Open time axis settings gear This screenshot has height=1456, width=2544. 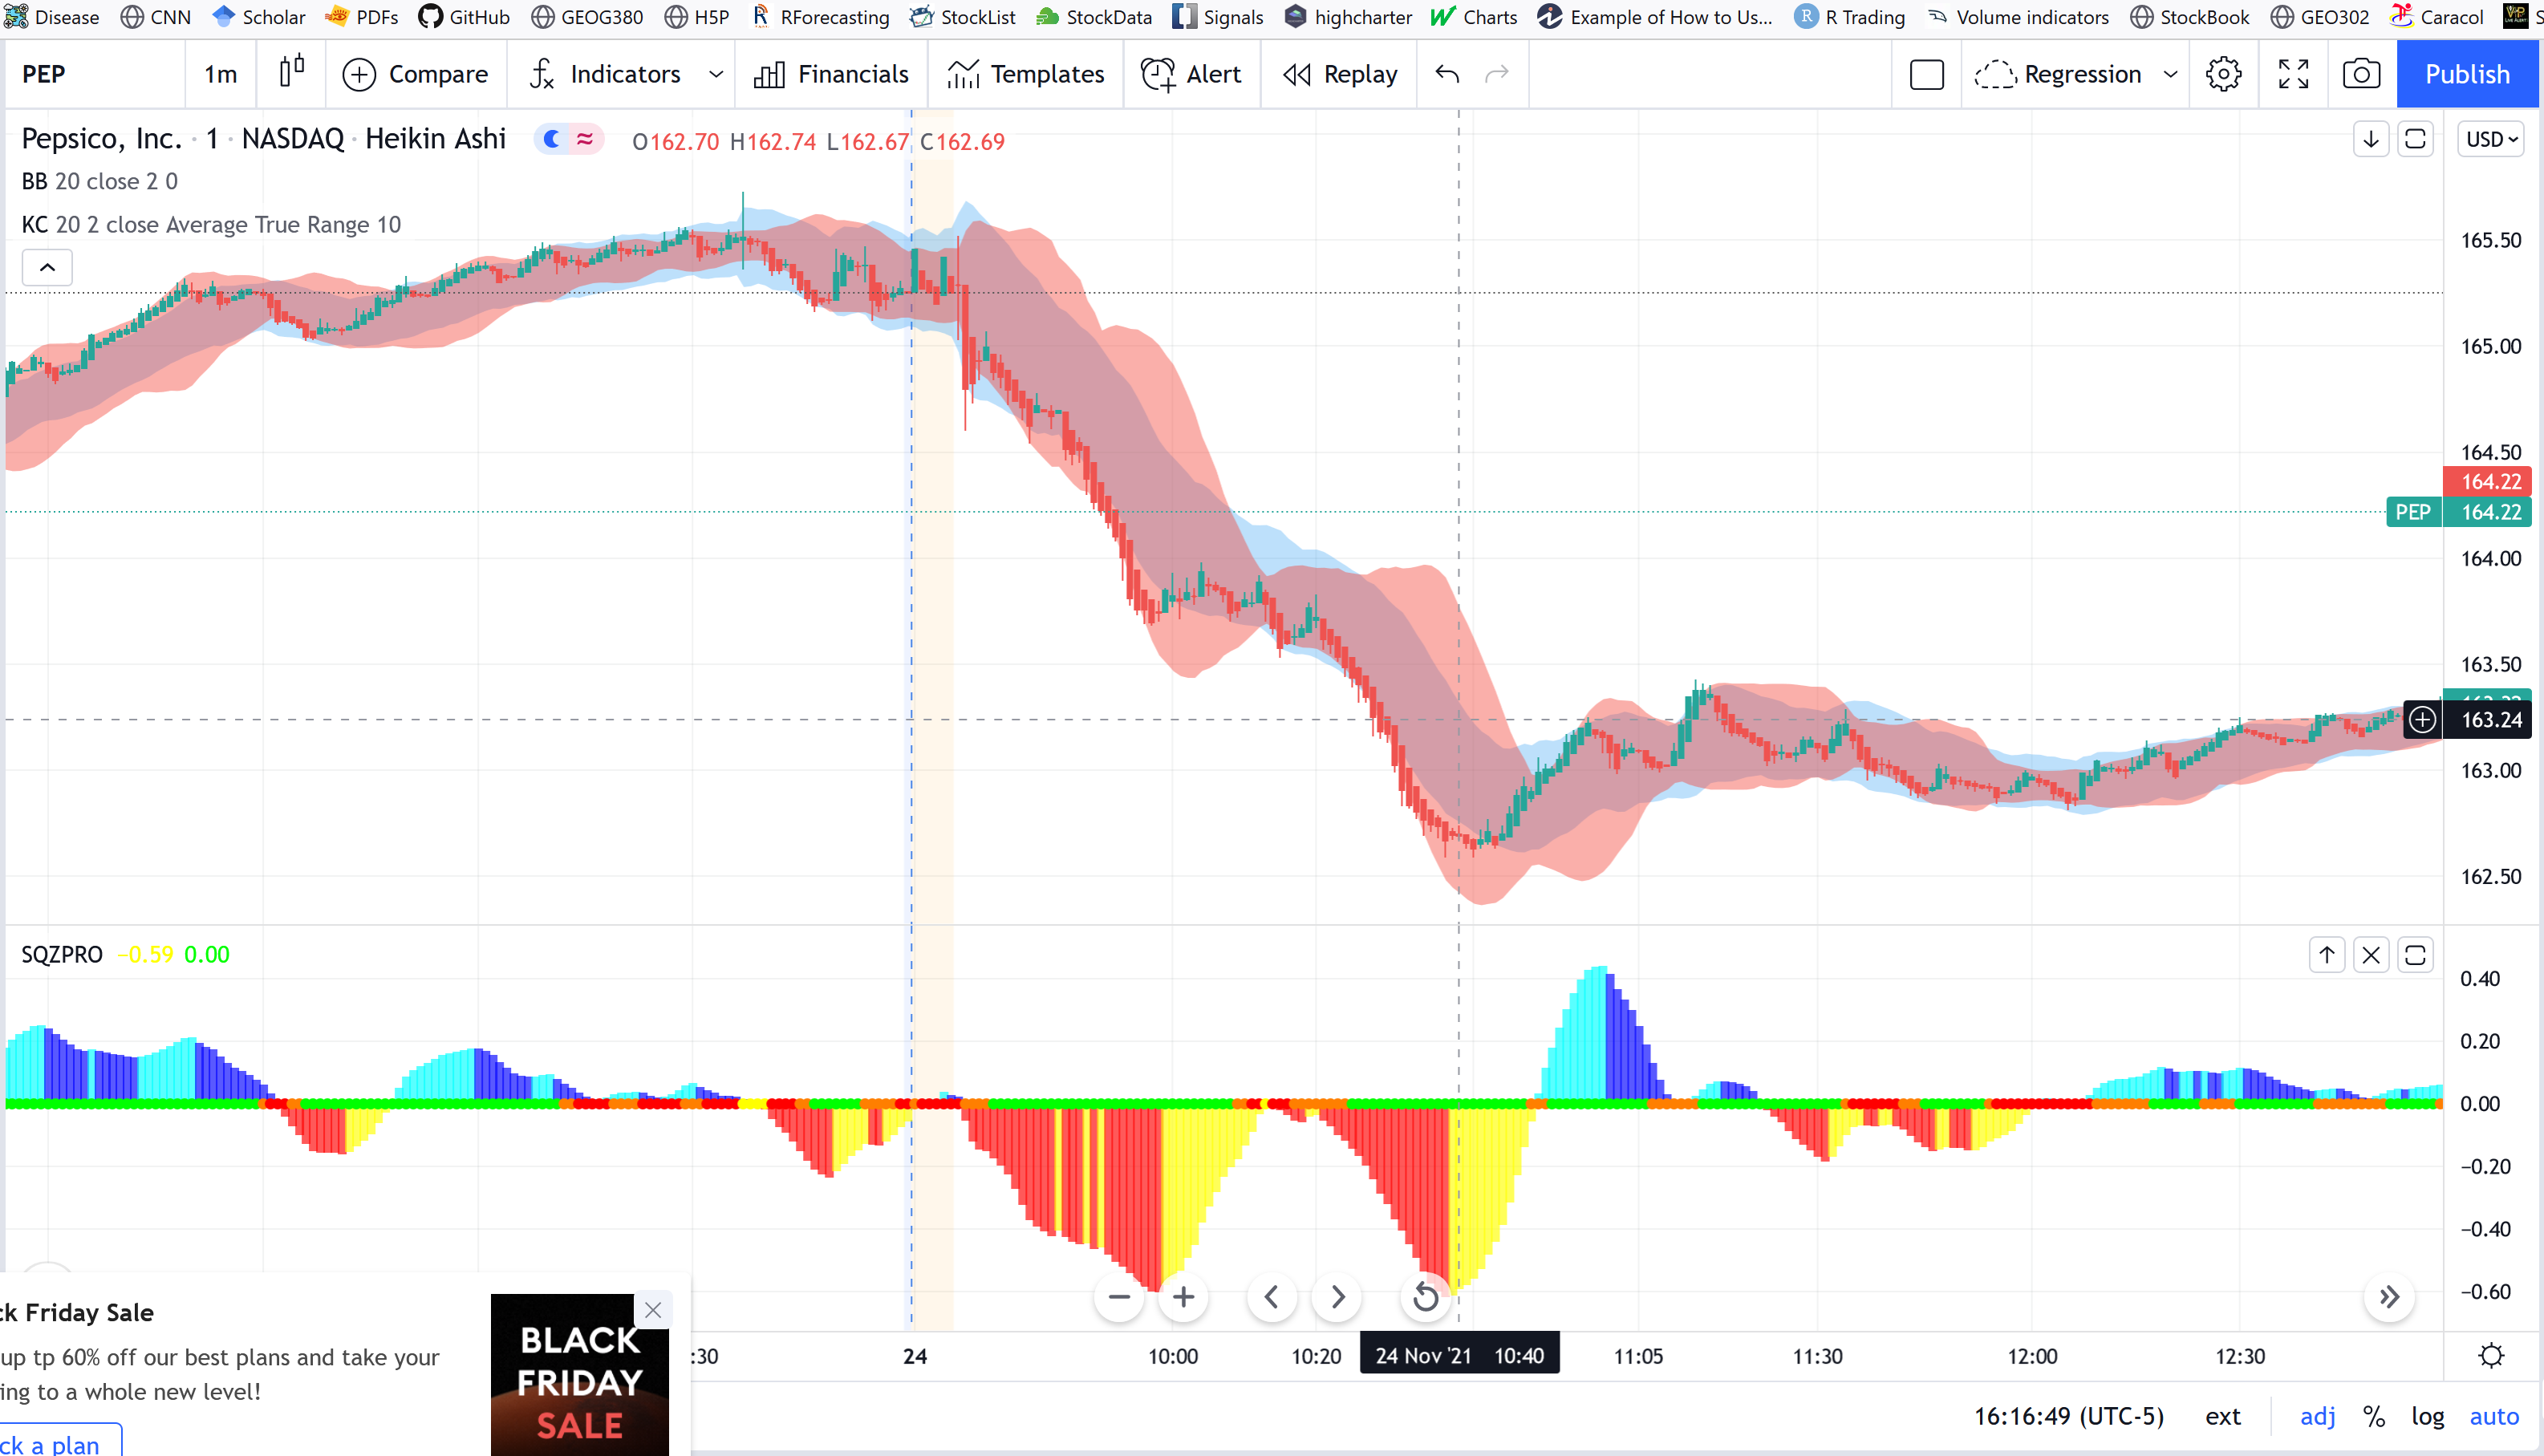2491,1355
